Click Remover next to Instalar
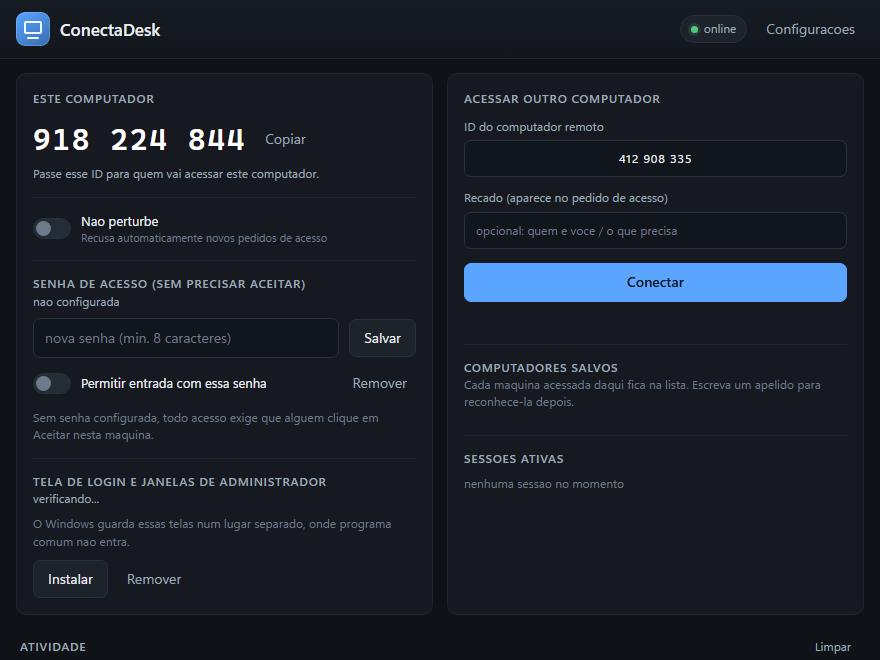This screenshot has height=660, width=880. tap(154, 579)
